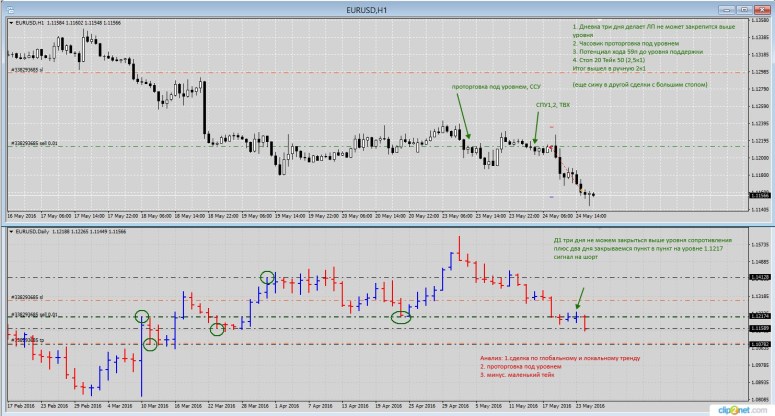Click the '18 May 22:00' time axis label
The height and width of the screenshot is (416, 775).
(223, 216)
